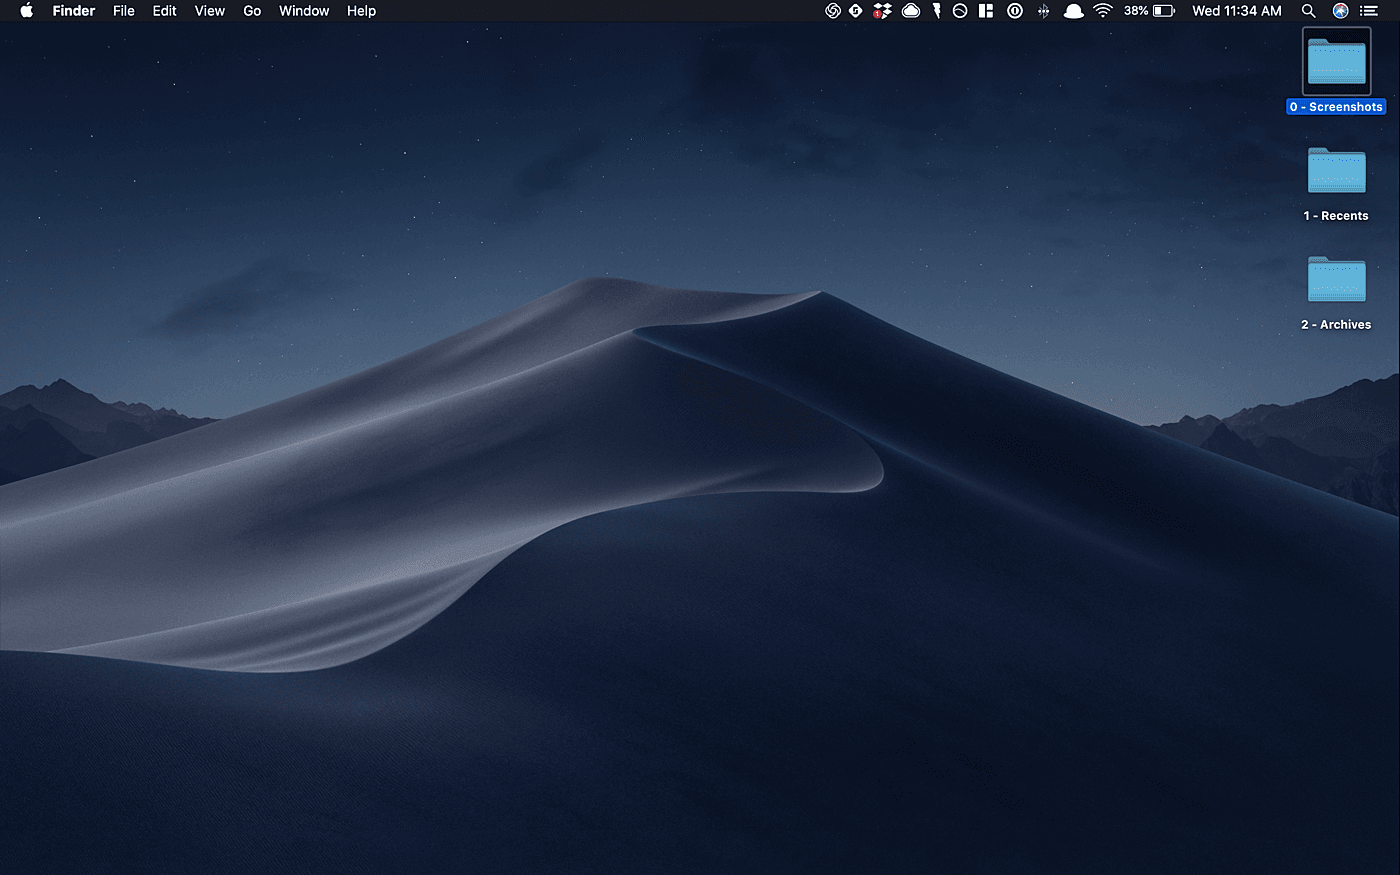The width and height of the screenshot is (1400, 875).
Task: Open the Wi-Fi status menu
Action: click(x=1103, y=11)
